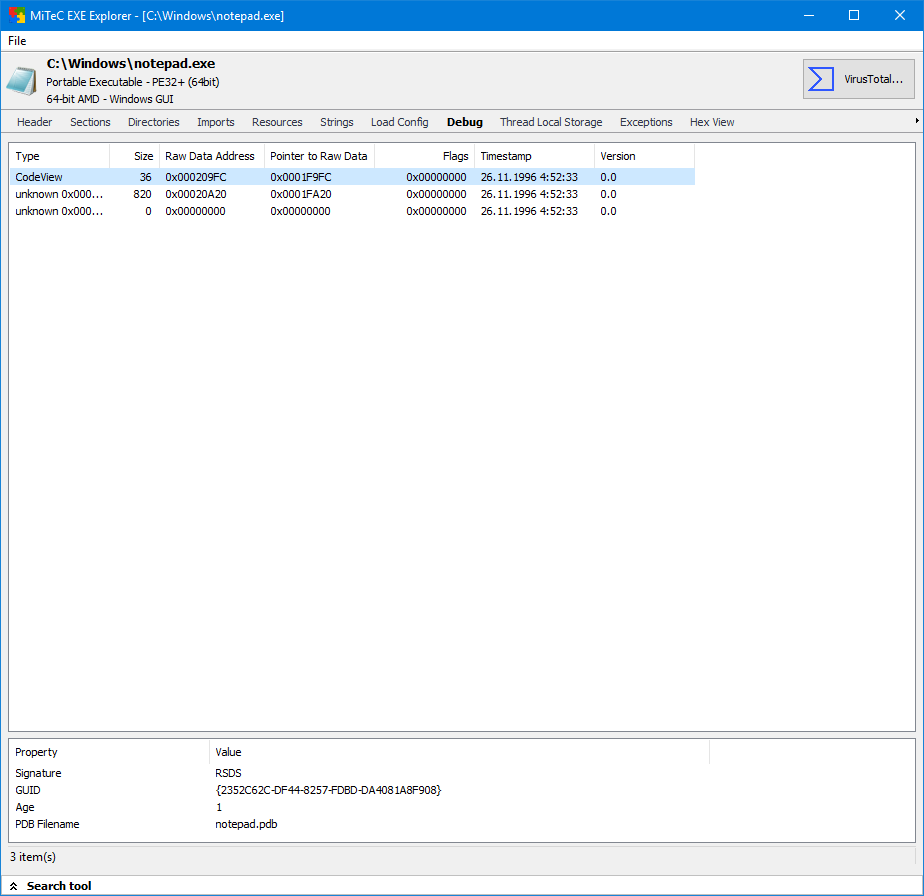Open the Hex View tab
Image resolution: width=924 pixels, height=896 pixels.
click(x=712, y=122)
